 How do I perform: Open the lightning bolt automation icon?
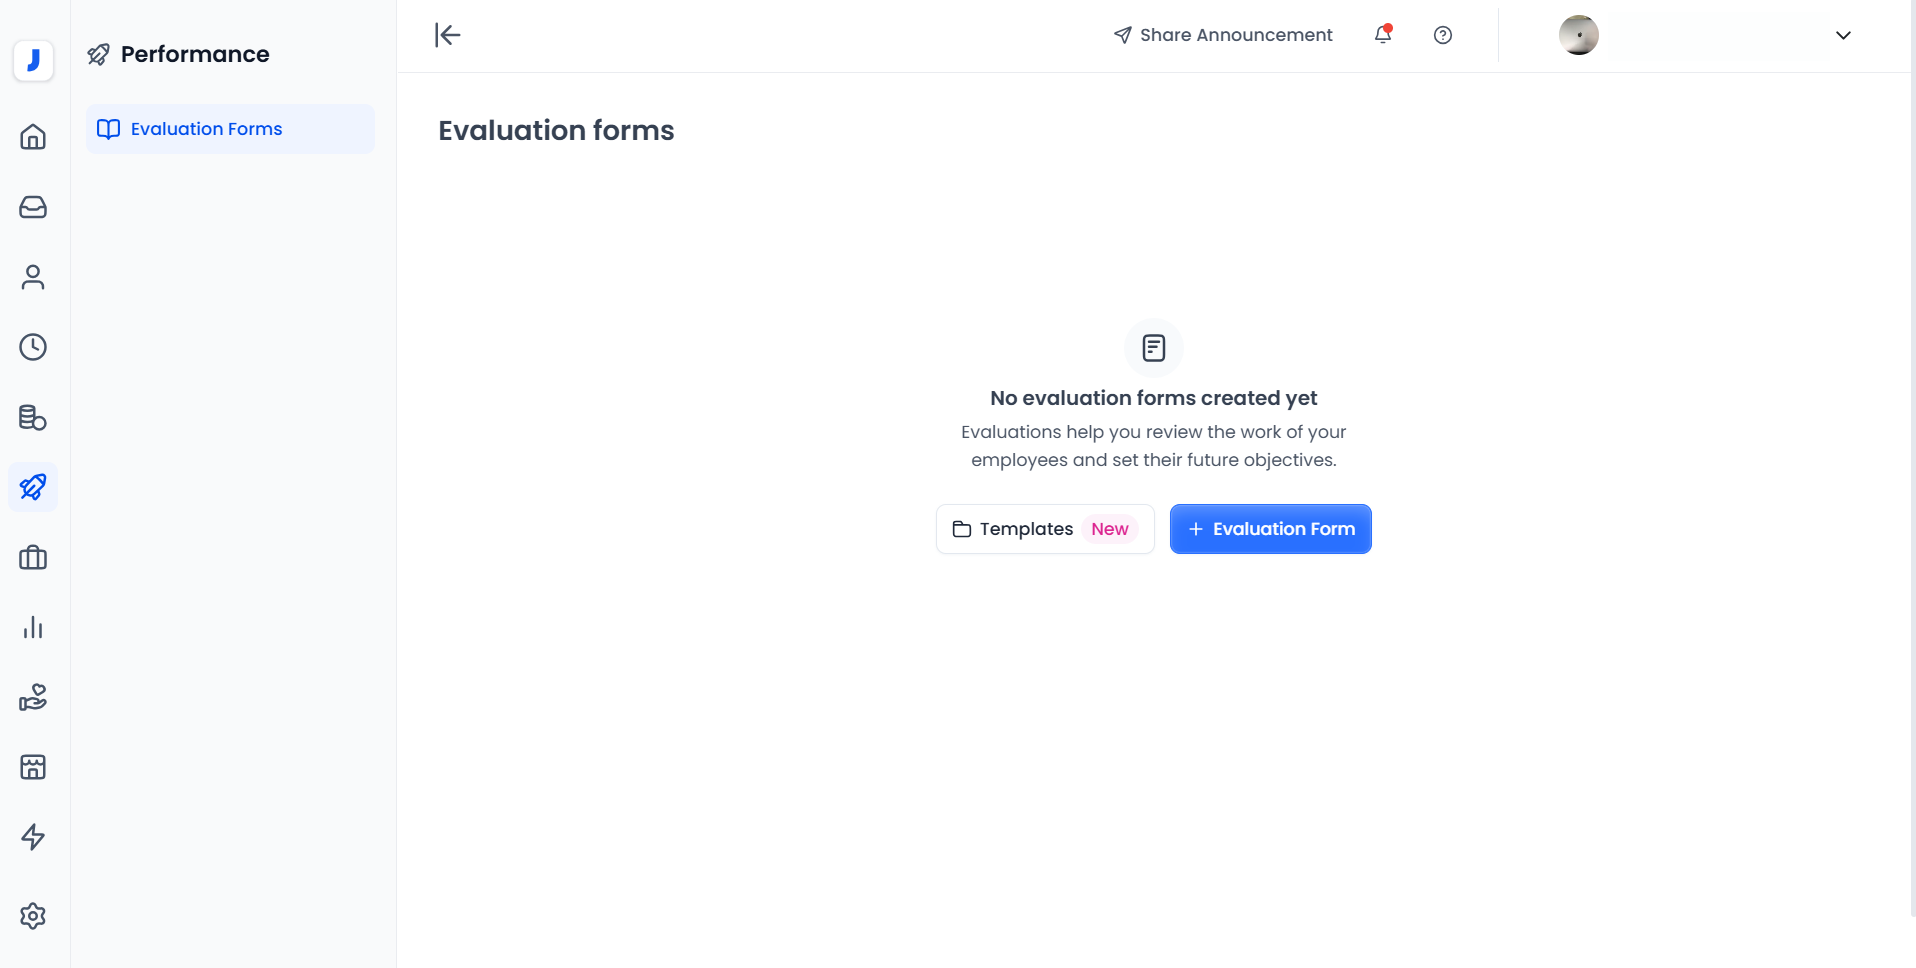click(x=33, y=837)
